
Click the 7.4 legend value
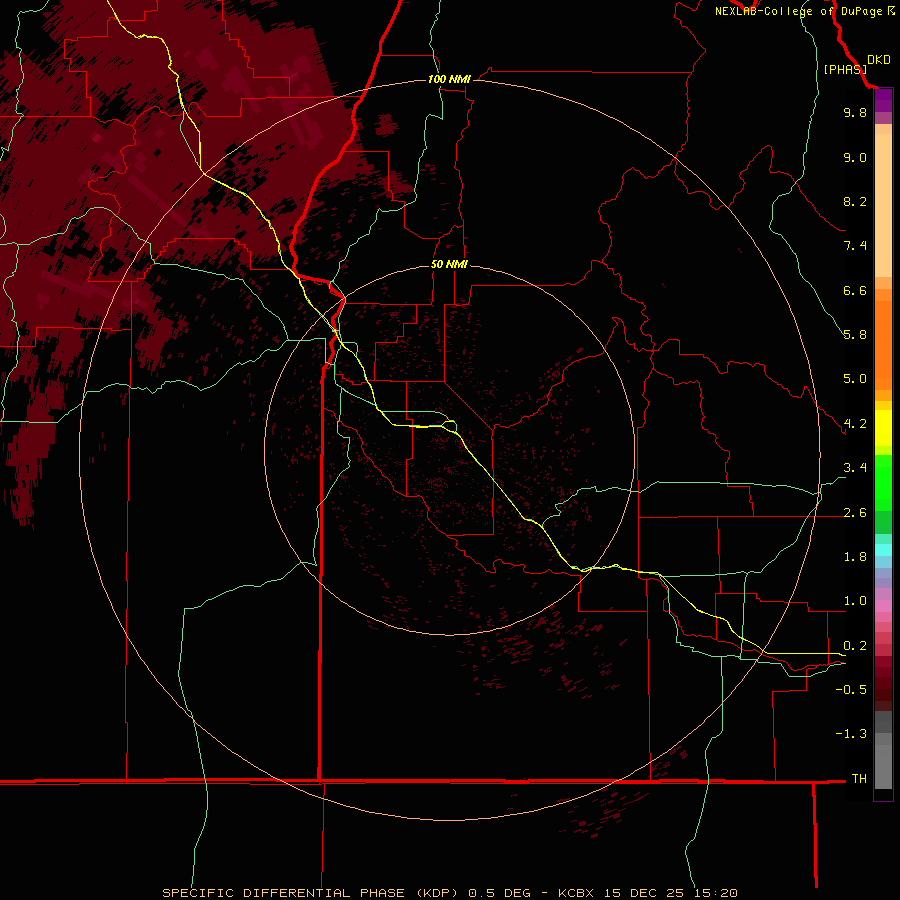pyautogui.click(x=855, y=246)
